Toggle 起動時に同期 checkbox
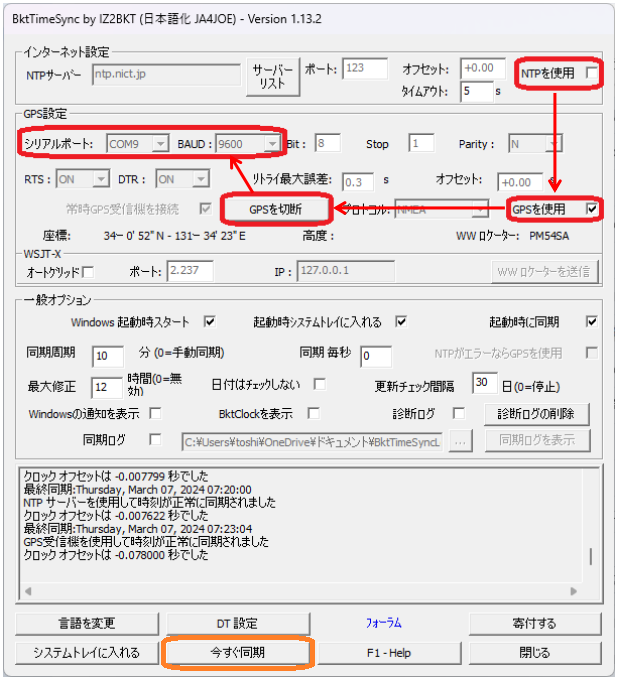 [x=591, y=322]
